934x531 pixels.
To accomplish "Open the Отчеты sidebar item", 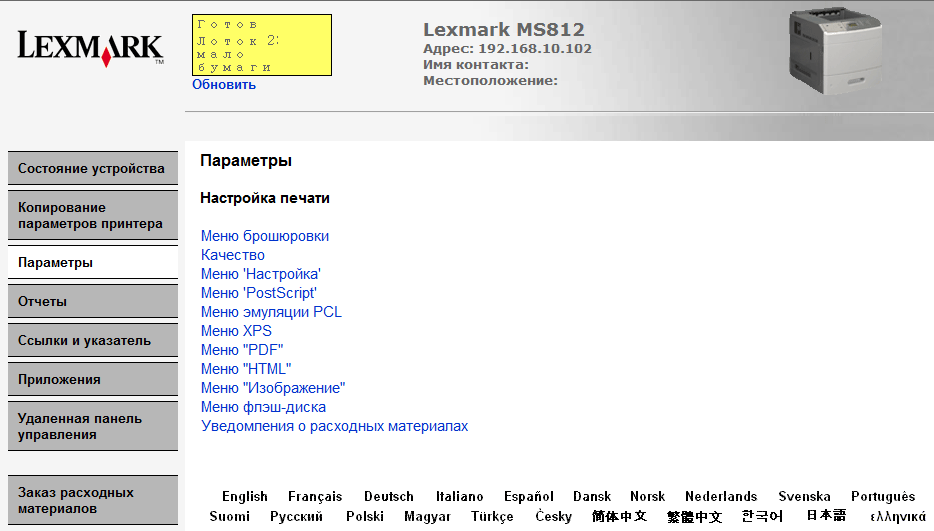I will 93,302.
